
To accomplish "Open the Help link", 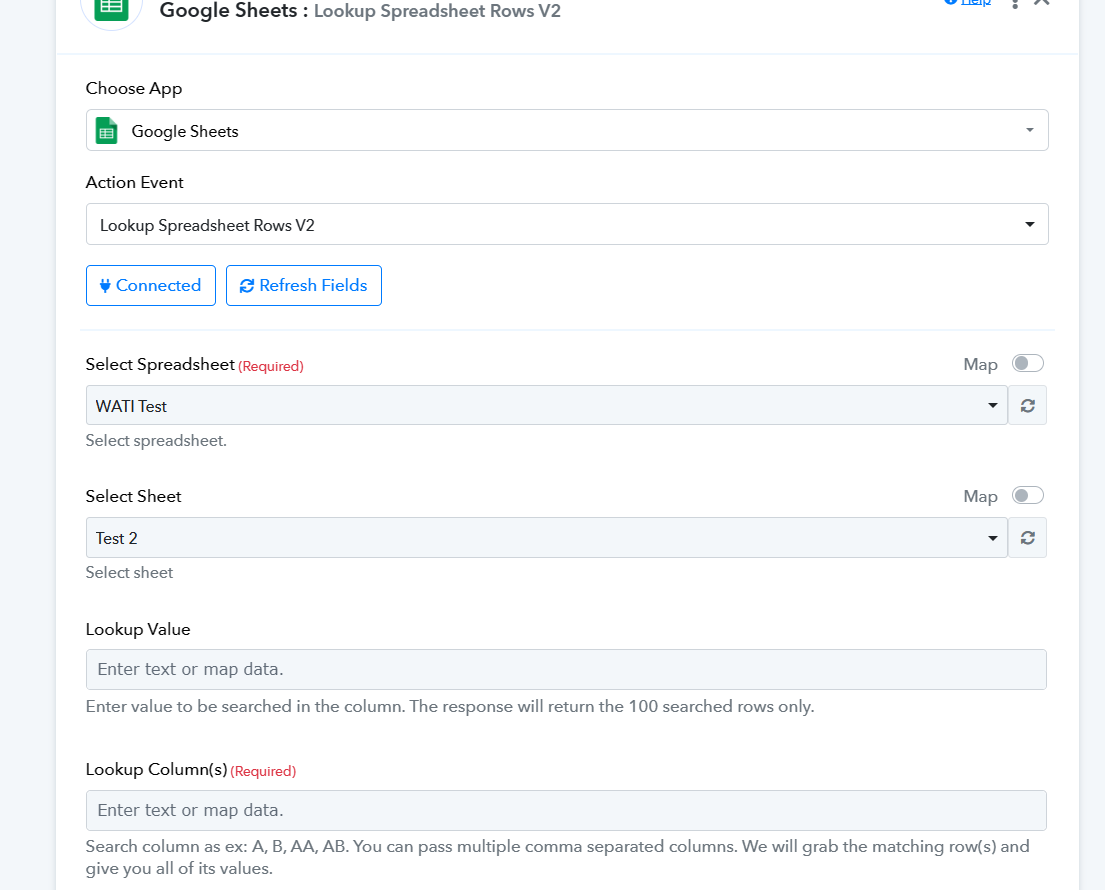I will pyautogui.click(x=968, y=3).
